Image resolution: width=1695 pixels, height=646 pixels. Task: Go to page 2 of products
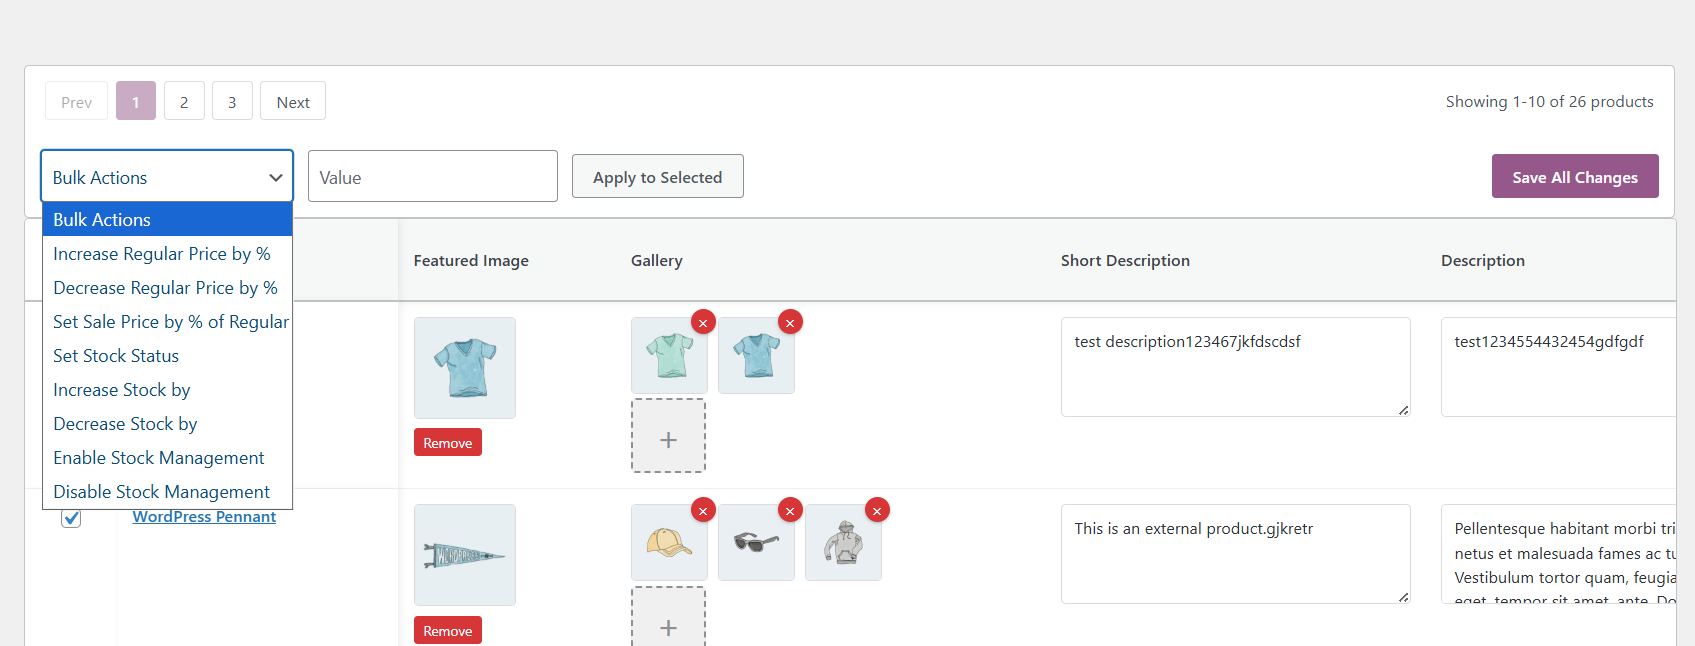point(184,102)
